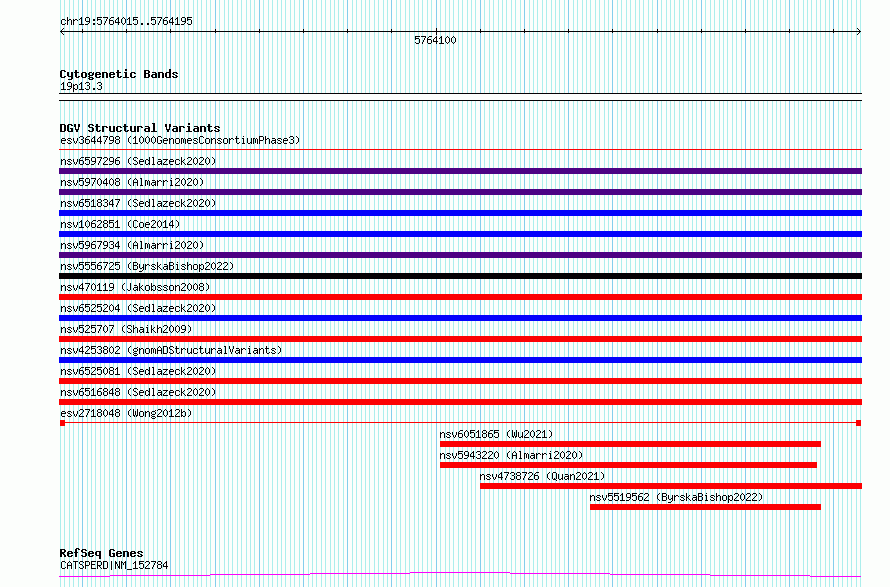The height and width of the screenshot is (587, 890).
Task: Click the chr19:5764015..5764195 coordinate label
Action: click(126, 21)
